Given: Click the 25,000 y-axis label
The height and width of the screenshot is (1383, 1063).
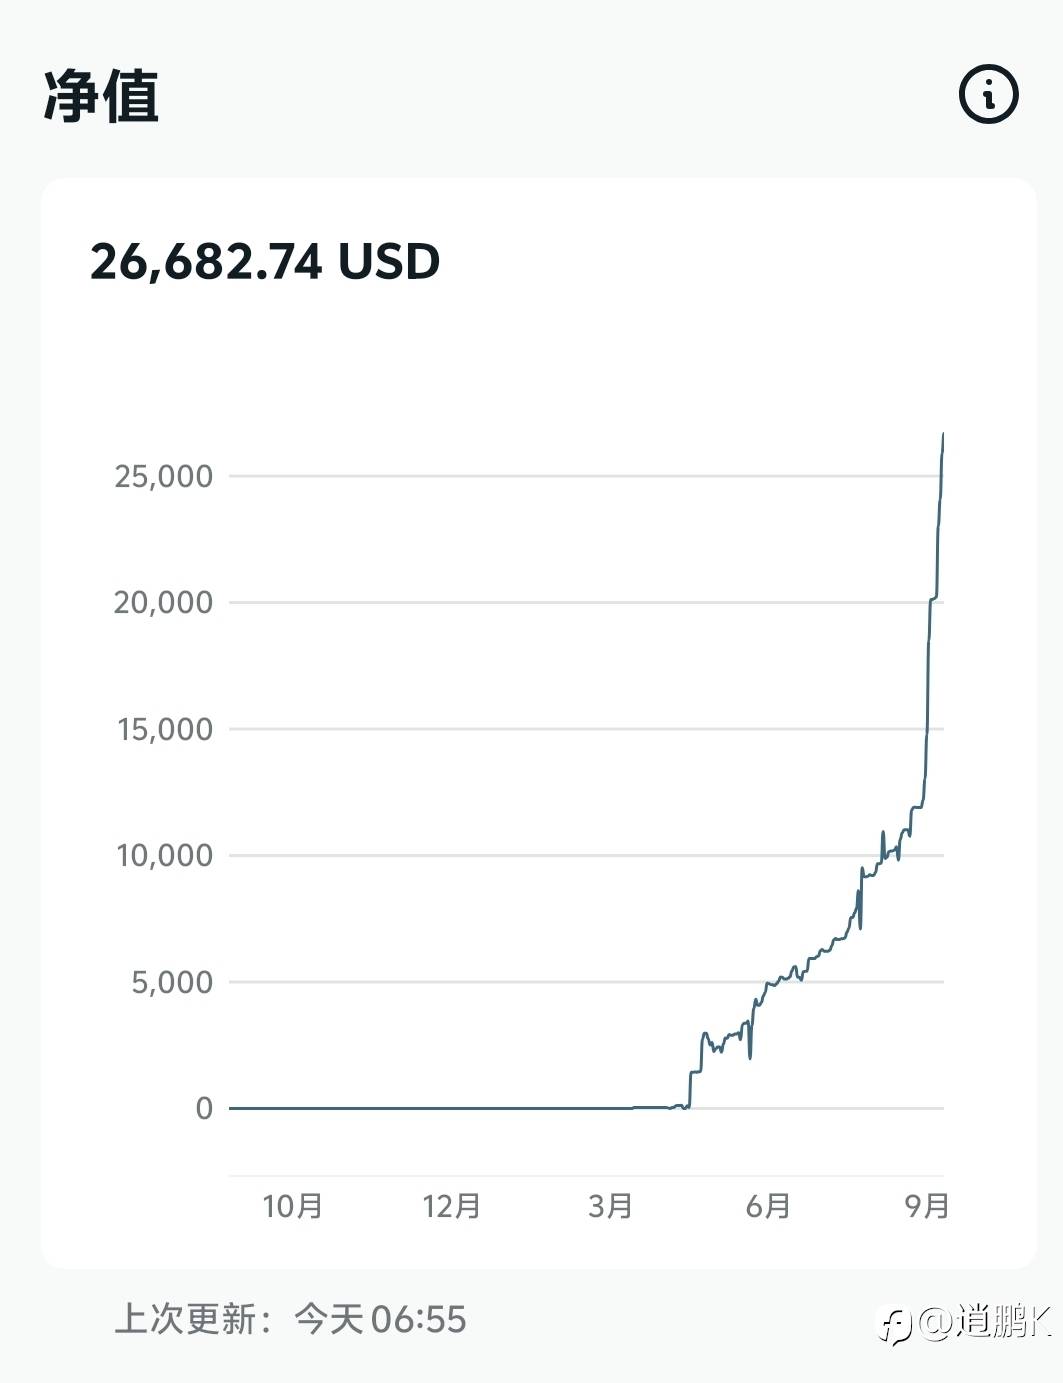Looking at the screenshot, I should pyautogui.click(x=164, y=476).
